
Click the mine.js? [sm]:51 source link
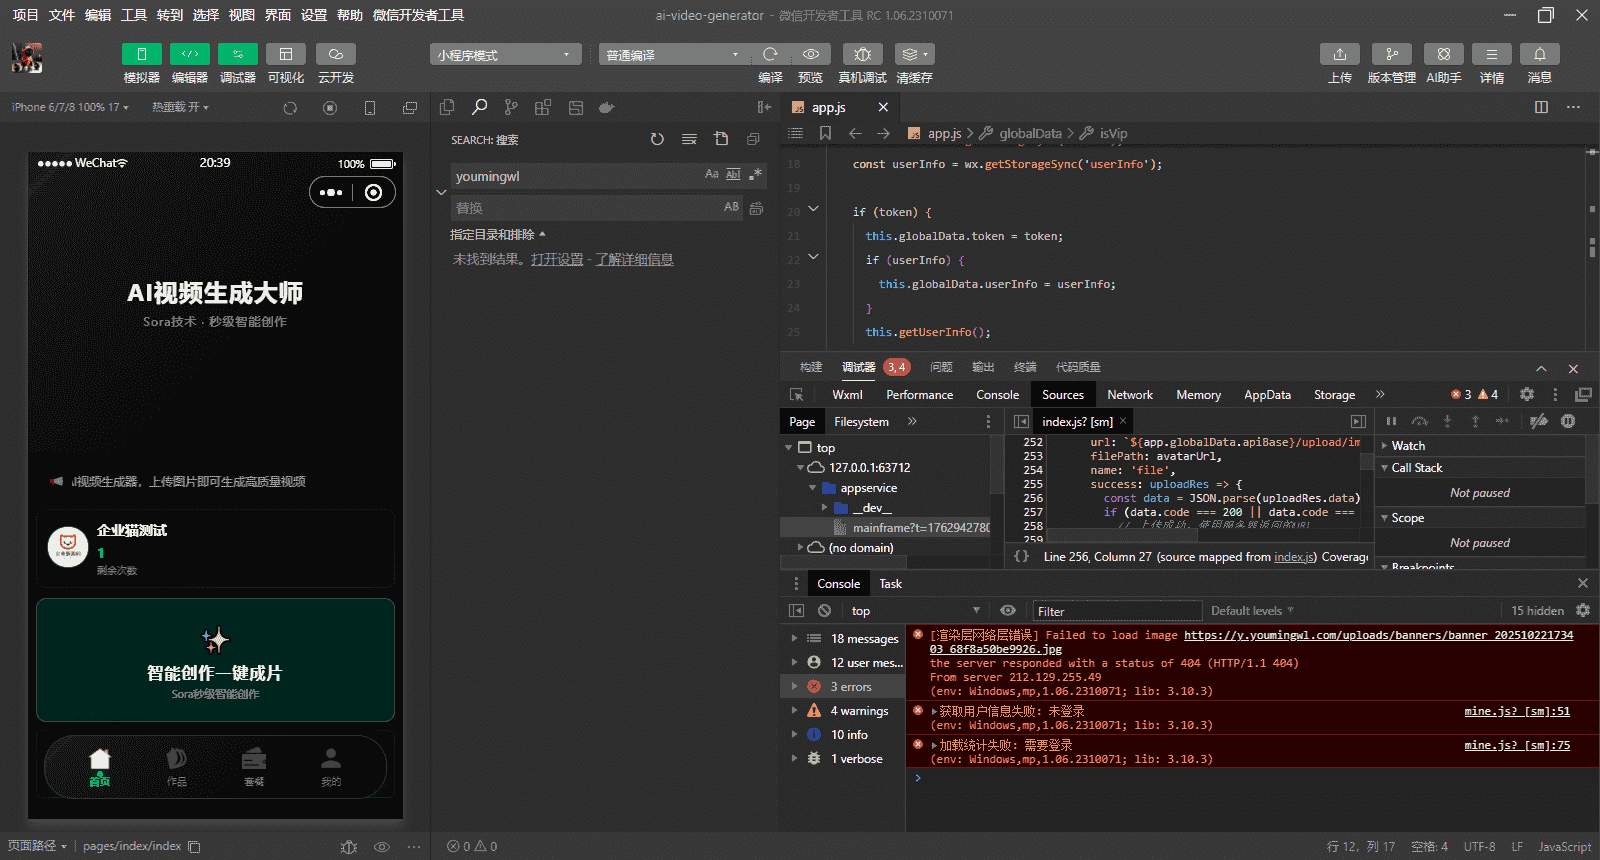point(1516,711)
